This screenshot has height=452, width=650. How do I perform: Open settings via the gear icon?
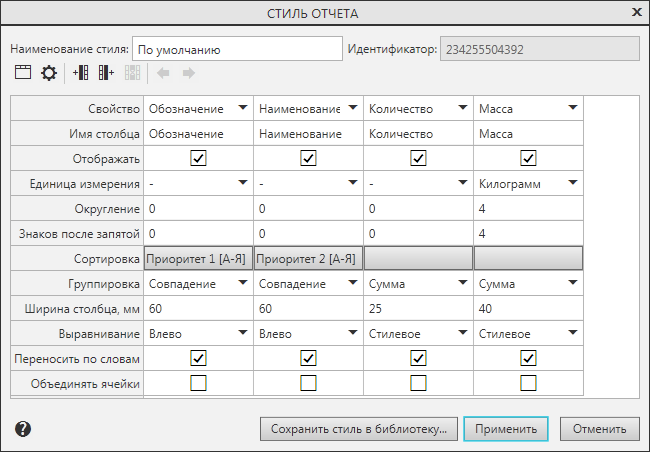tap(48, 73)
